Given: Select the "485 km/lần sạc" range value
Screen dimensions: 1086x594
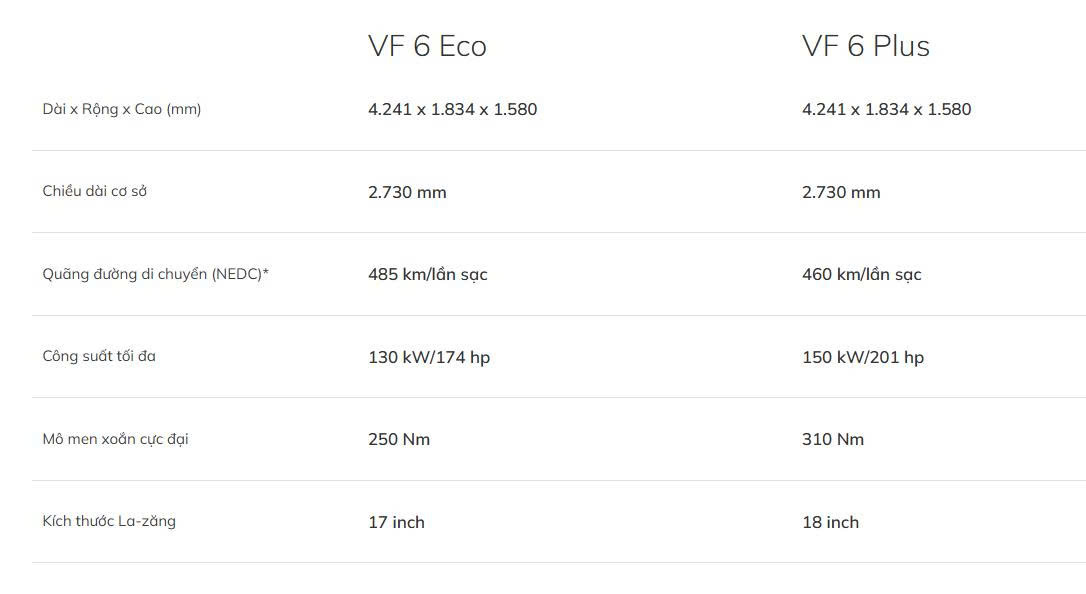Looking at the screenshot, I should point(427,274).
